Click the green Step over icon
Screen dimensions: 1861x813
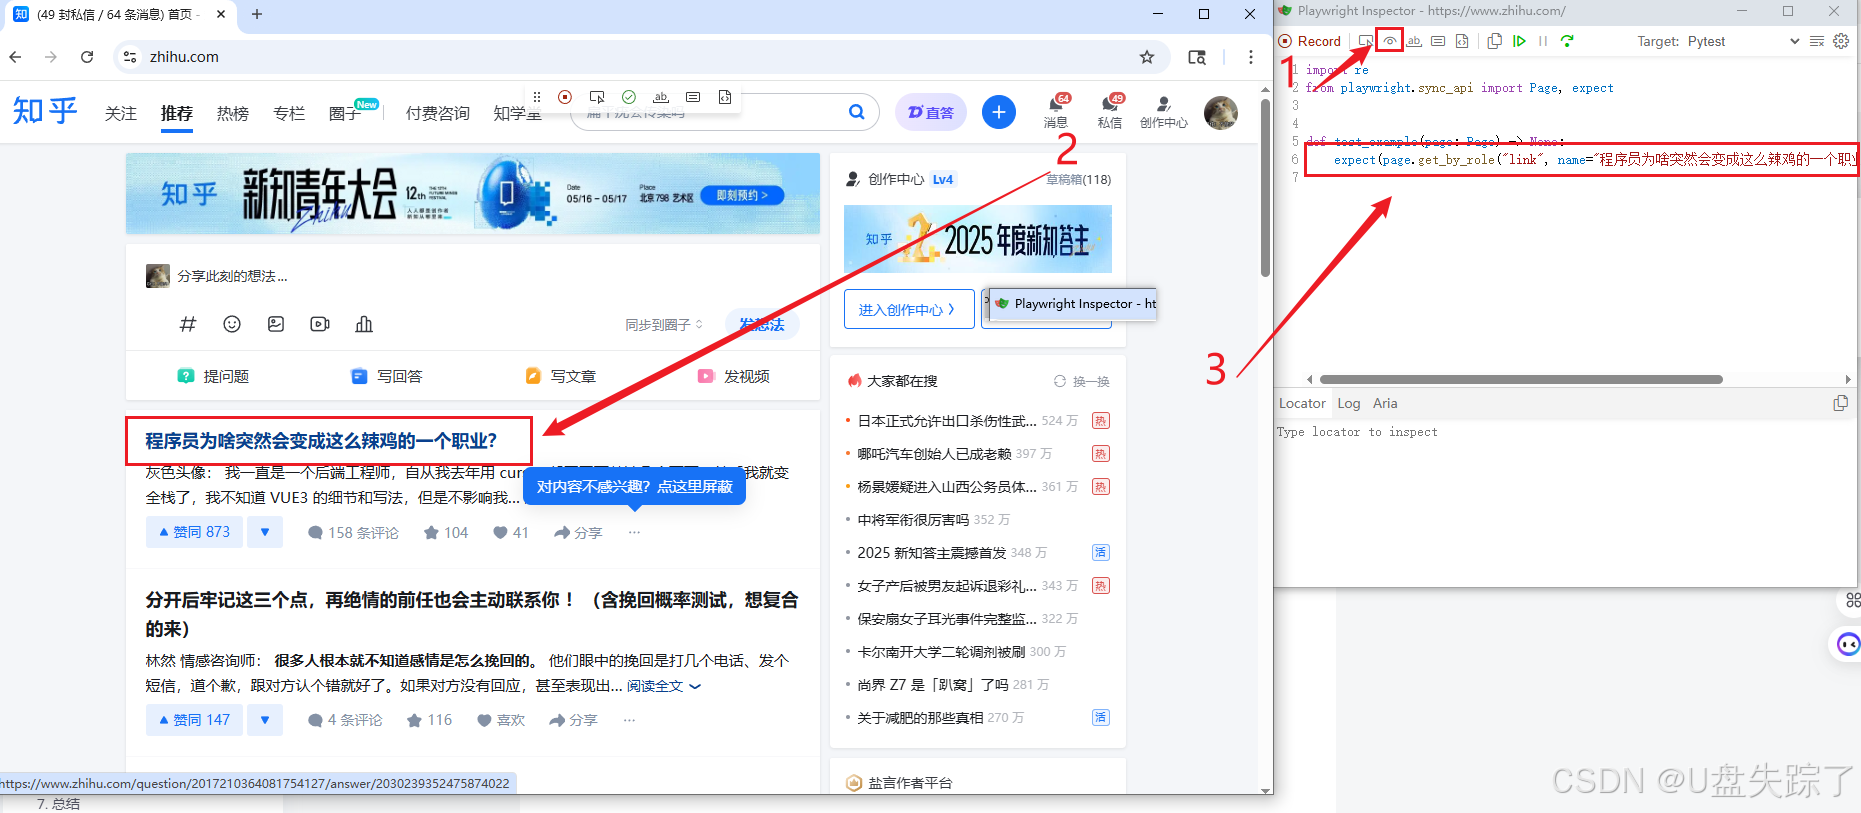click(1567, 41)
